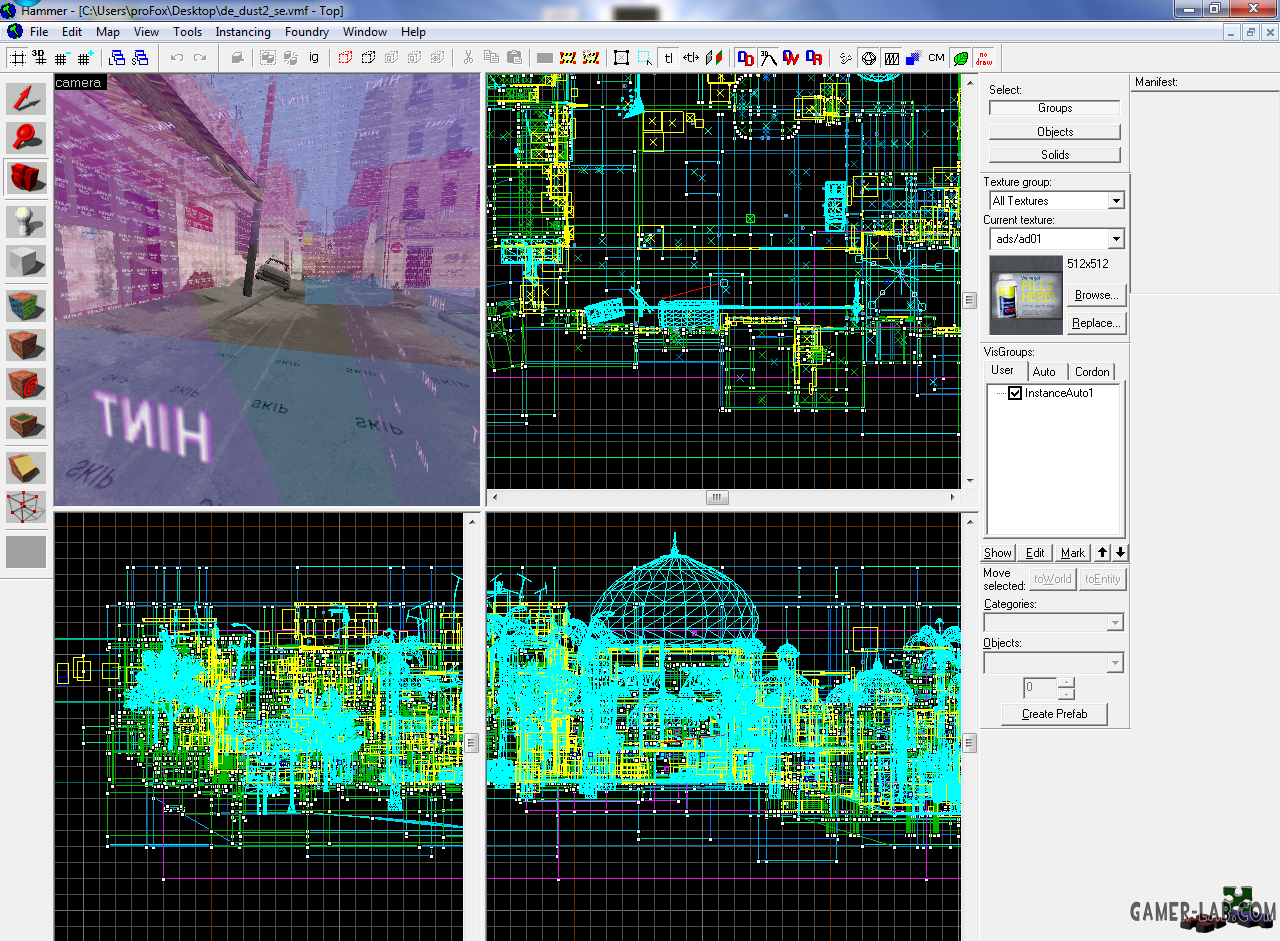Click the red Hide selected objects icon
This screenshot has width=1280, height=941.
tap(345, 58)
